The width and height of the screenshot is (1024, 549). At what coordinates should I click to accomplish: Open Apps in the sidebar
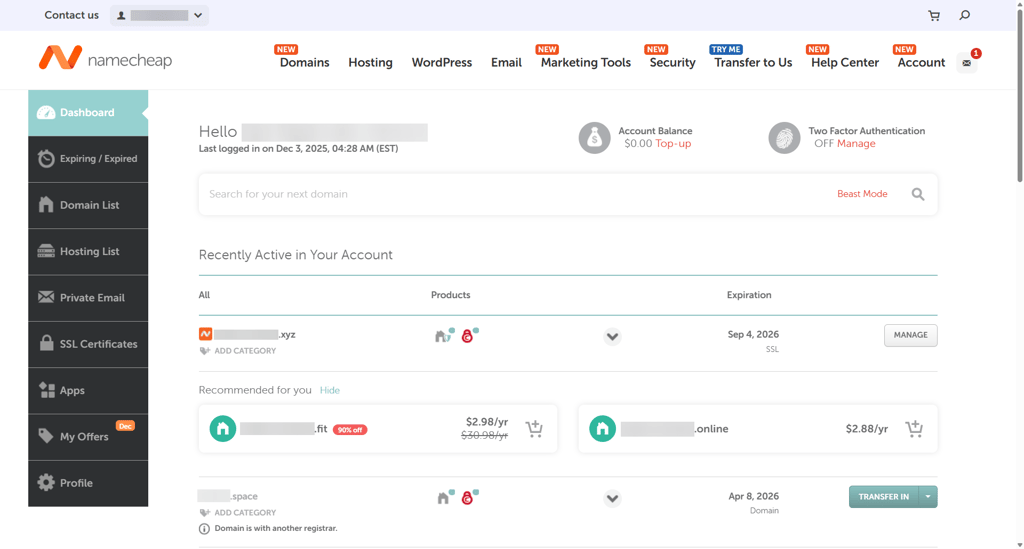88,390
